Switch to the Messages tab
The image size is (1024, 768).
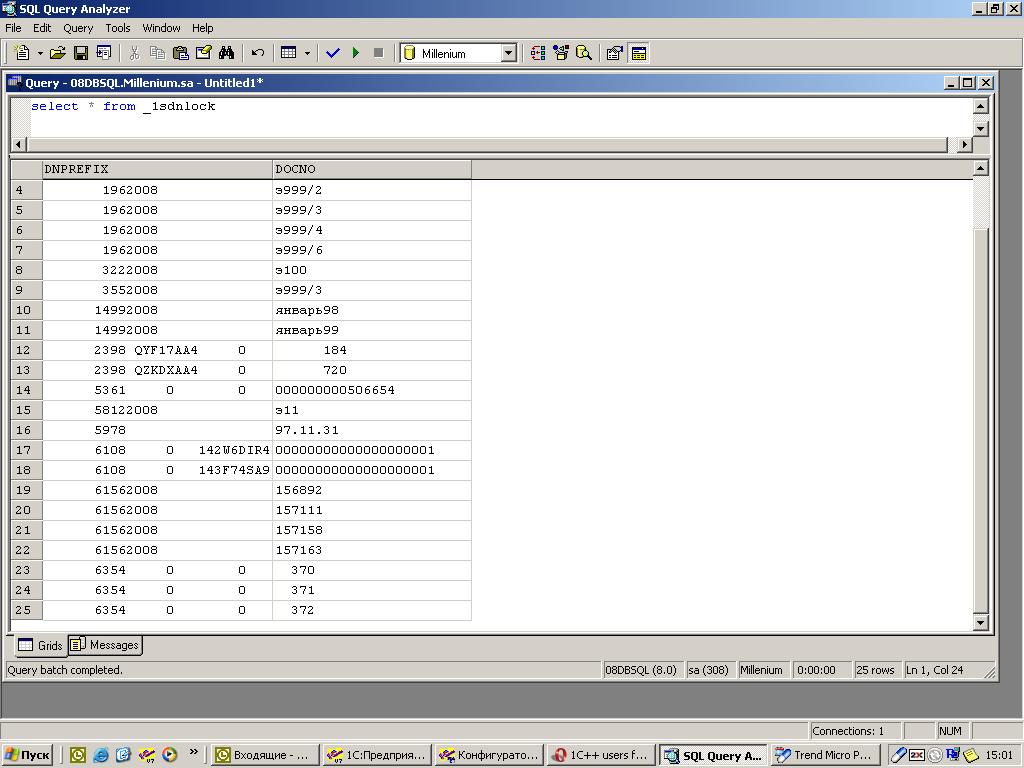pos(105,645)
